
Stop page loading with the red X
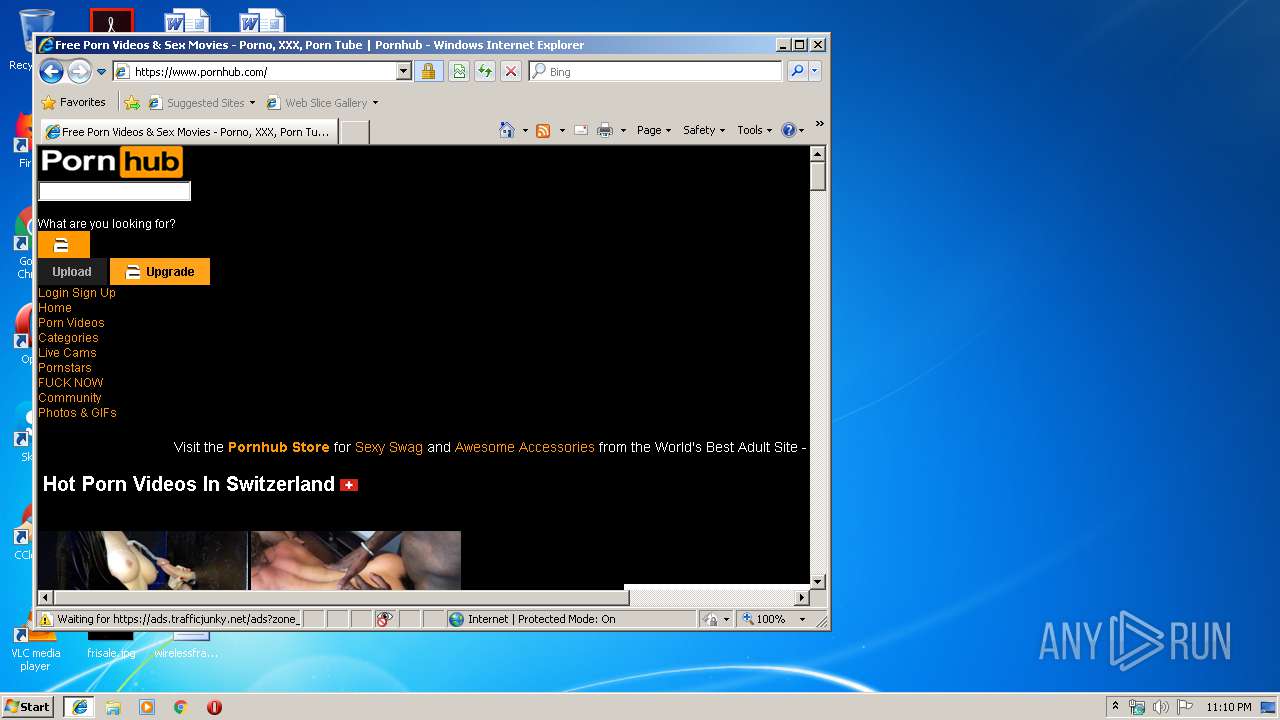(511, 72)
